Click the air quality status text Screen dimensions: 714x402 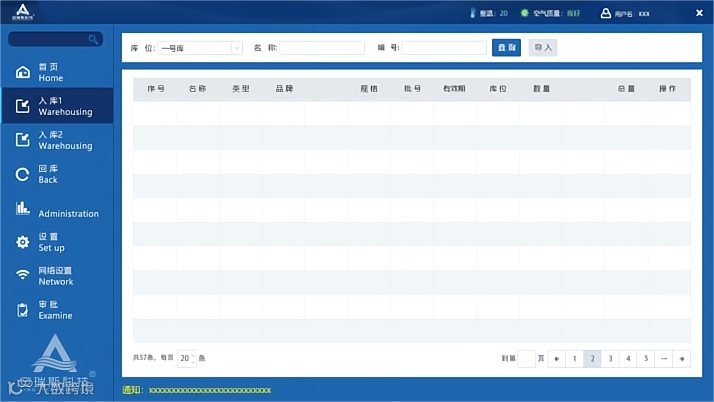tap(556, 13)
